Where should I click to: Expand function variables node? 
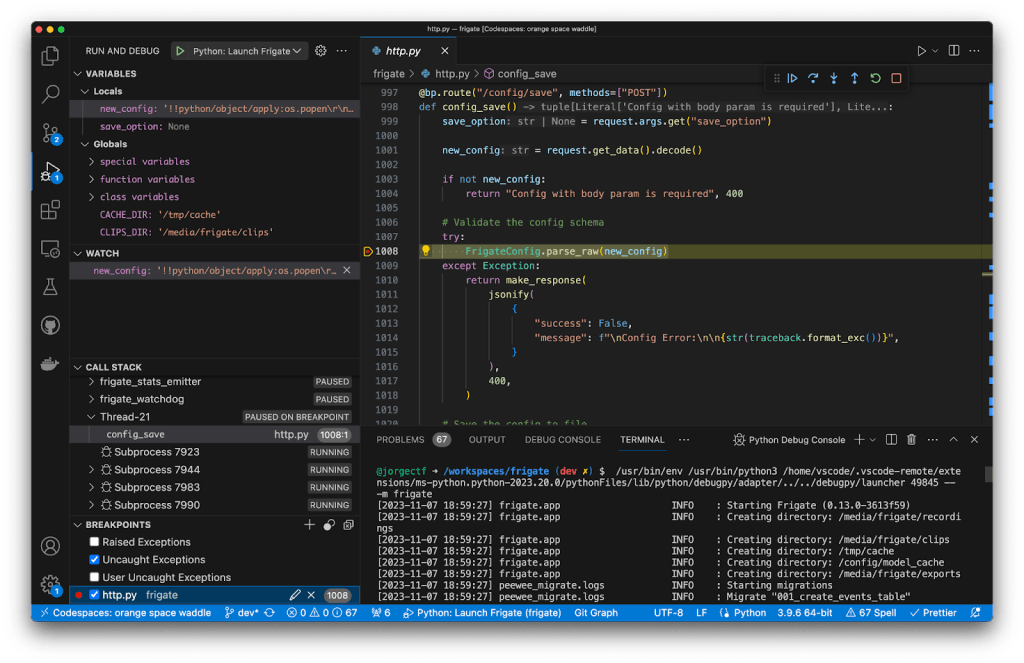point(91,180)
